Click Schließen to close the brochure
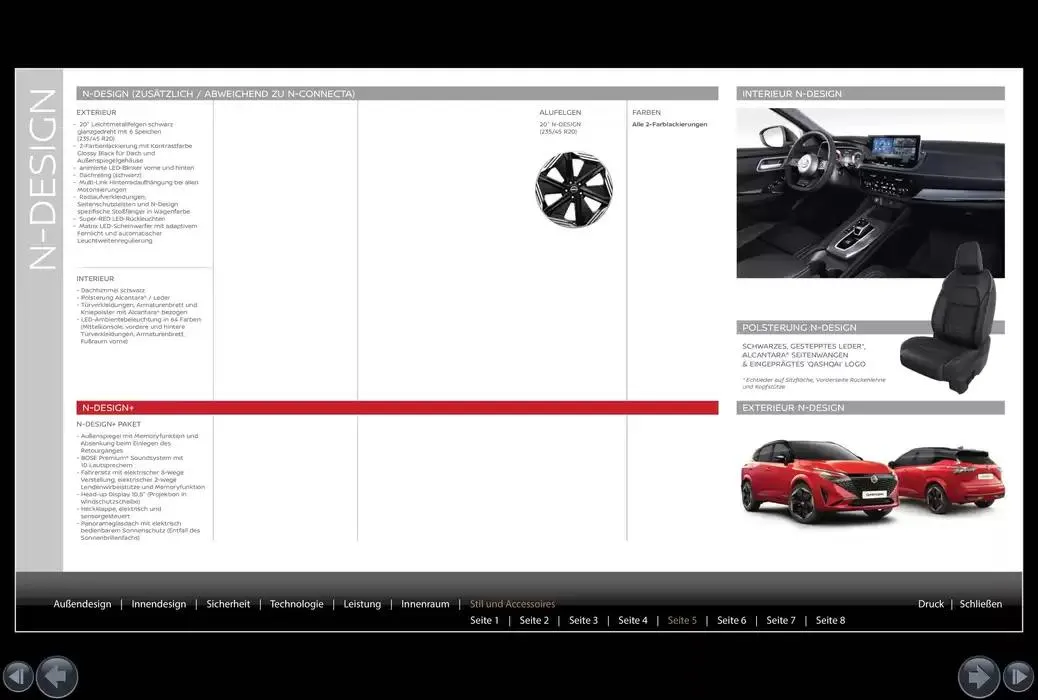This screenshot has width=1038, height=700. coord(980,604)
